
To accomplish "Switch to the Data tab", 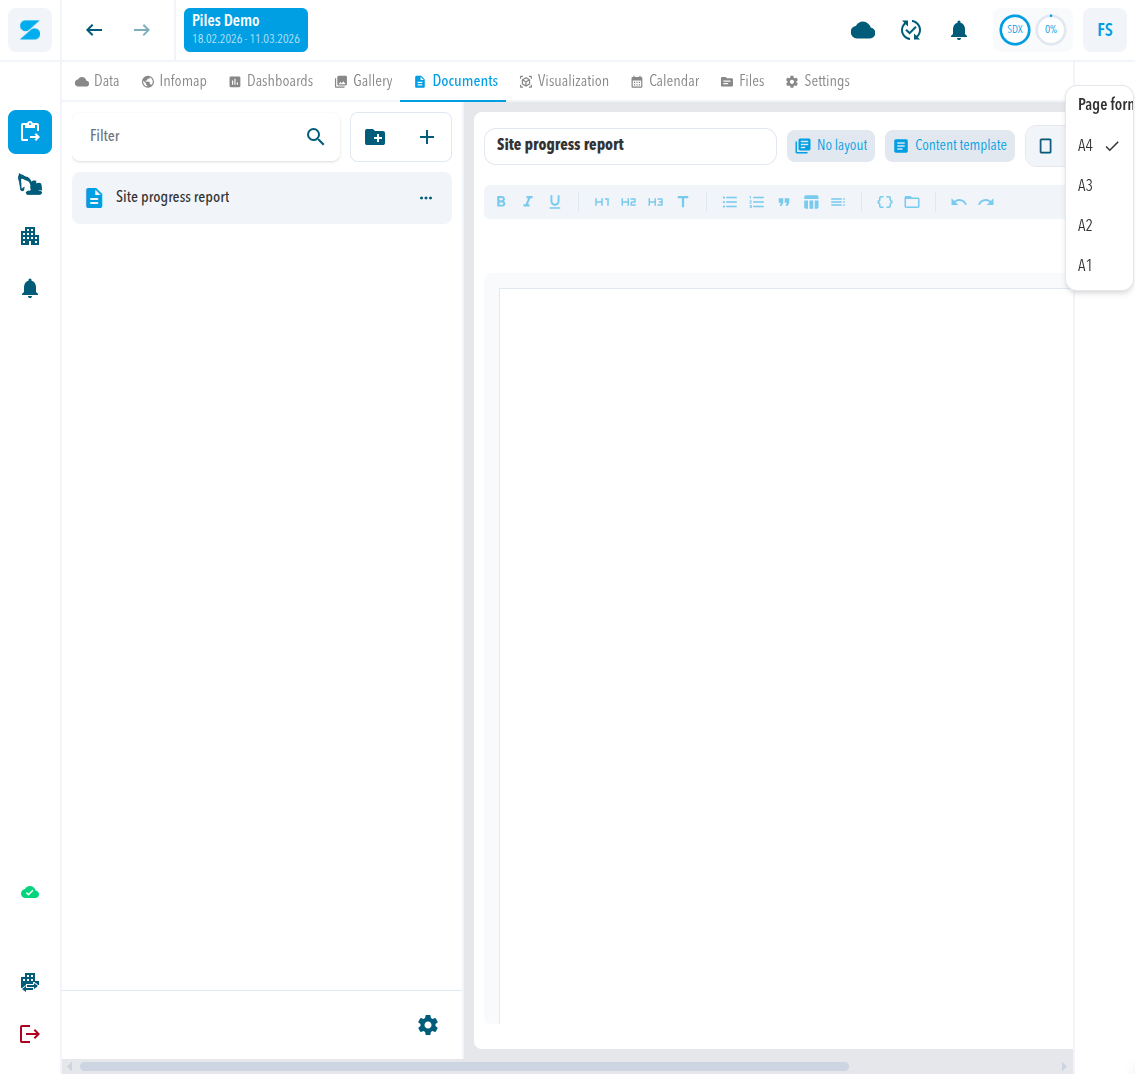I will click(x=97, y=81).
